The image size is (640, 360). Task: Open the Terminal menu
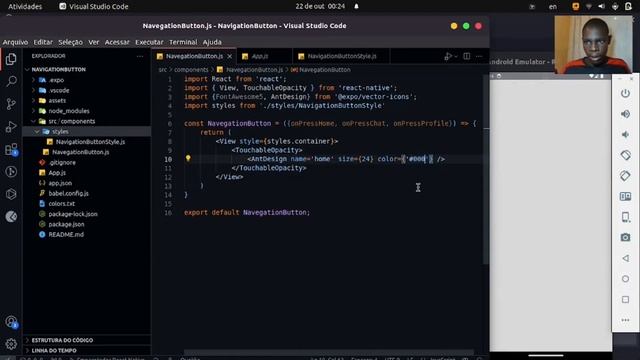(x=183, y=42)
